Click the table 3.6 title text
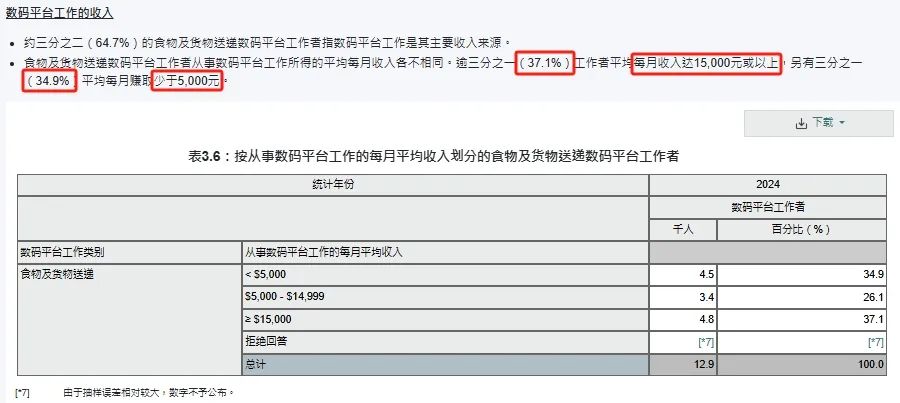 pos(433,157)
